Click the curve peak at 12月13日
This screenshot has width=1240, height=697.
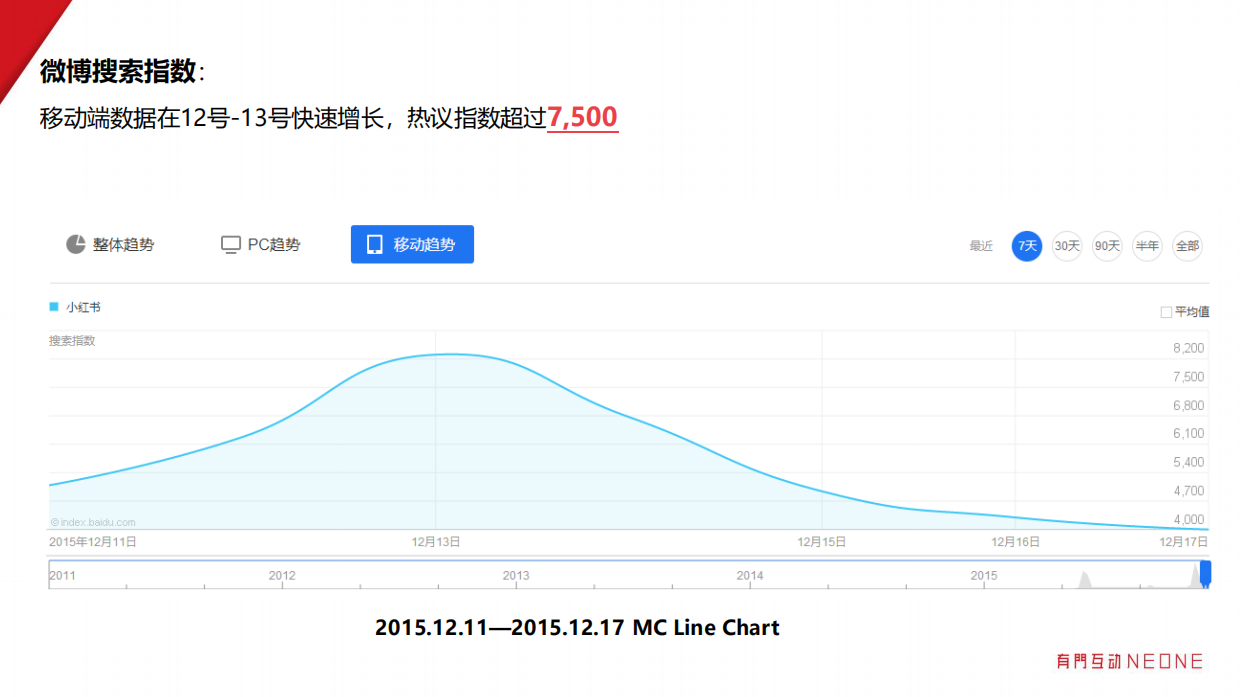pos(437,354)
